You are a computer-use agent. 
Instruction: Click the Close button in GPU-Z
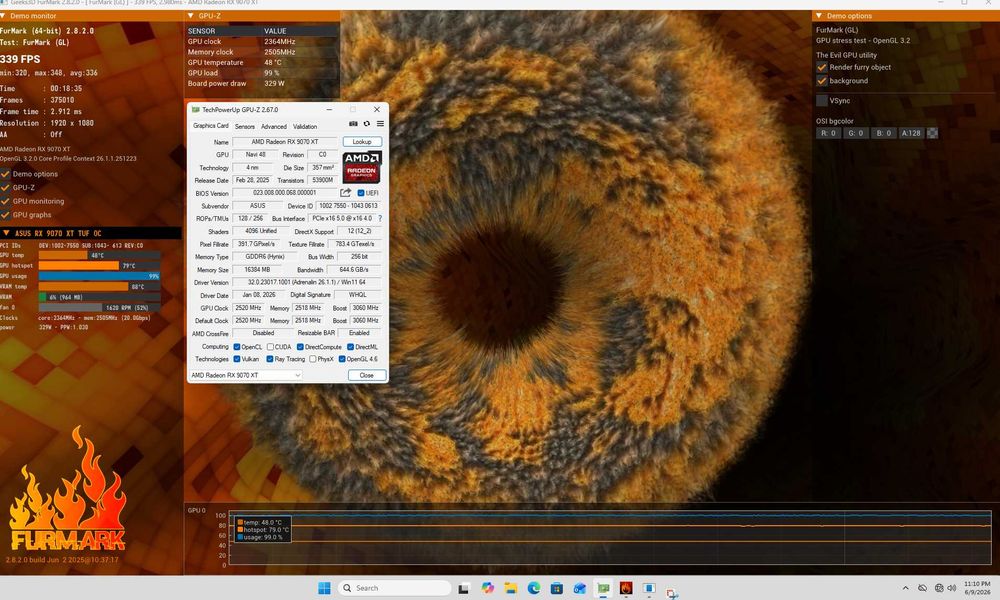367,375
